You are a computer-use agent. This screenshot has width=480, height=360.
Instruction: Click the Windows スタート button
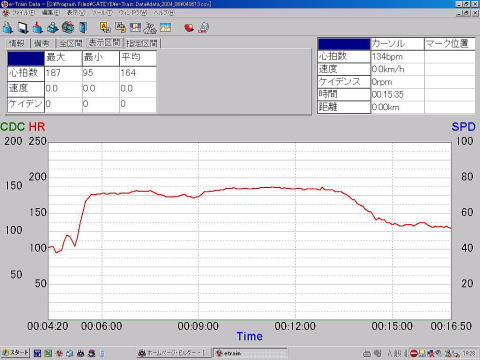[15, 353]
